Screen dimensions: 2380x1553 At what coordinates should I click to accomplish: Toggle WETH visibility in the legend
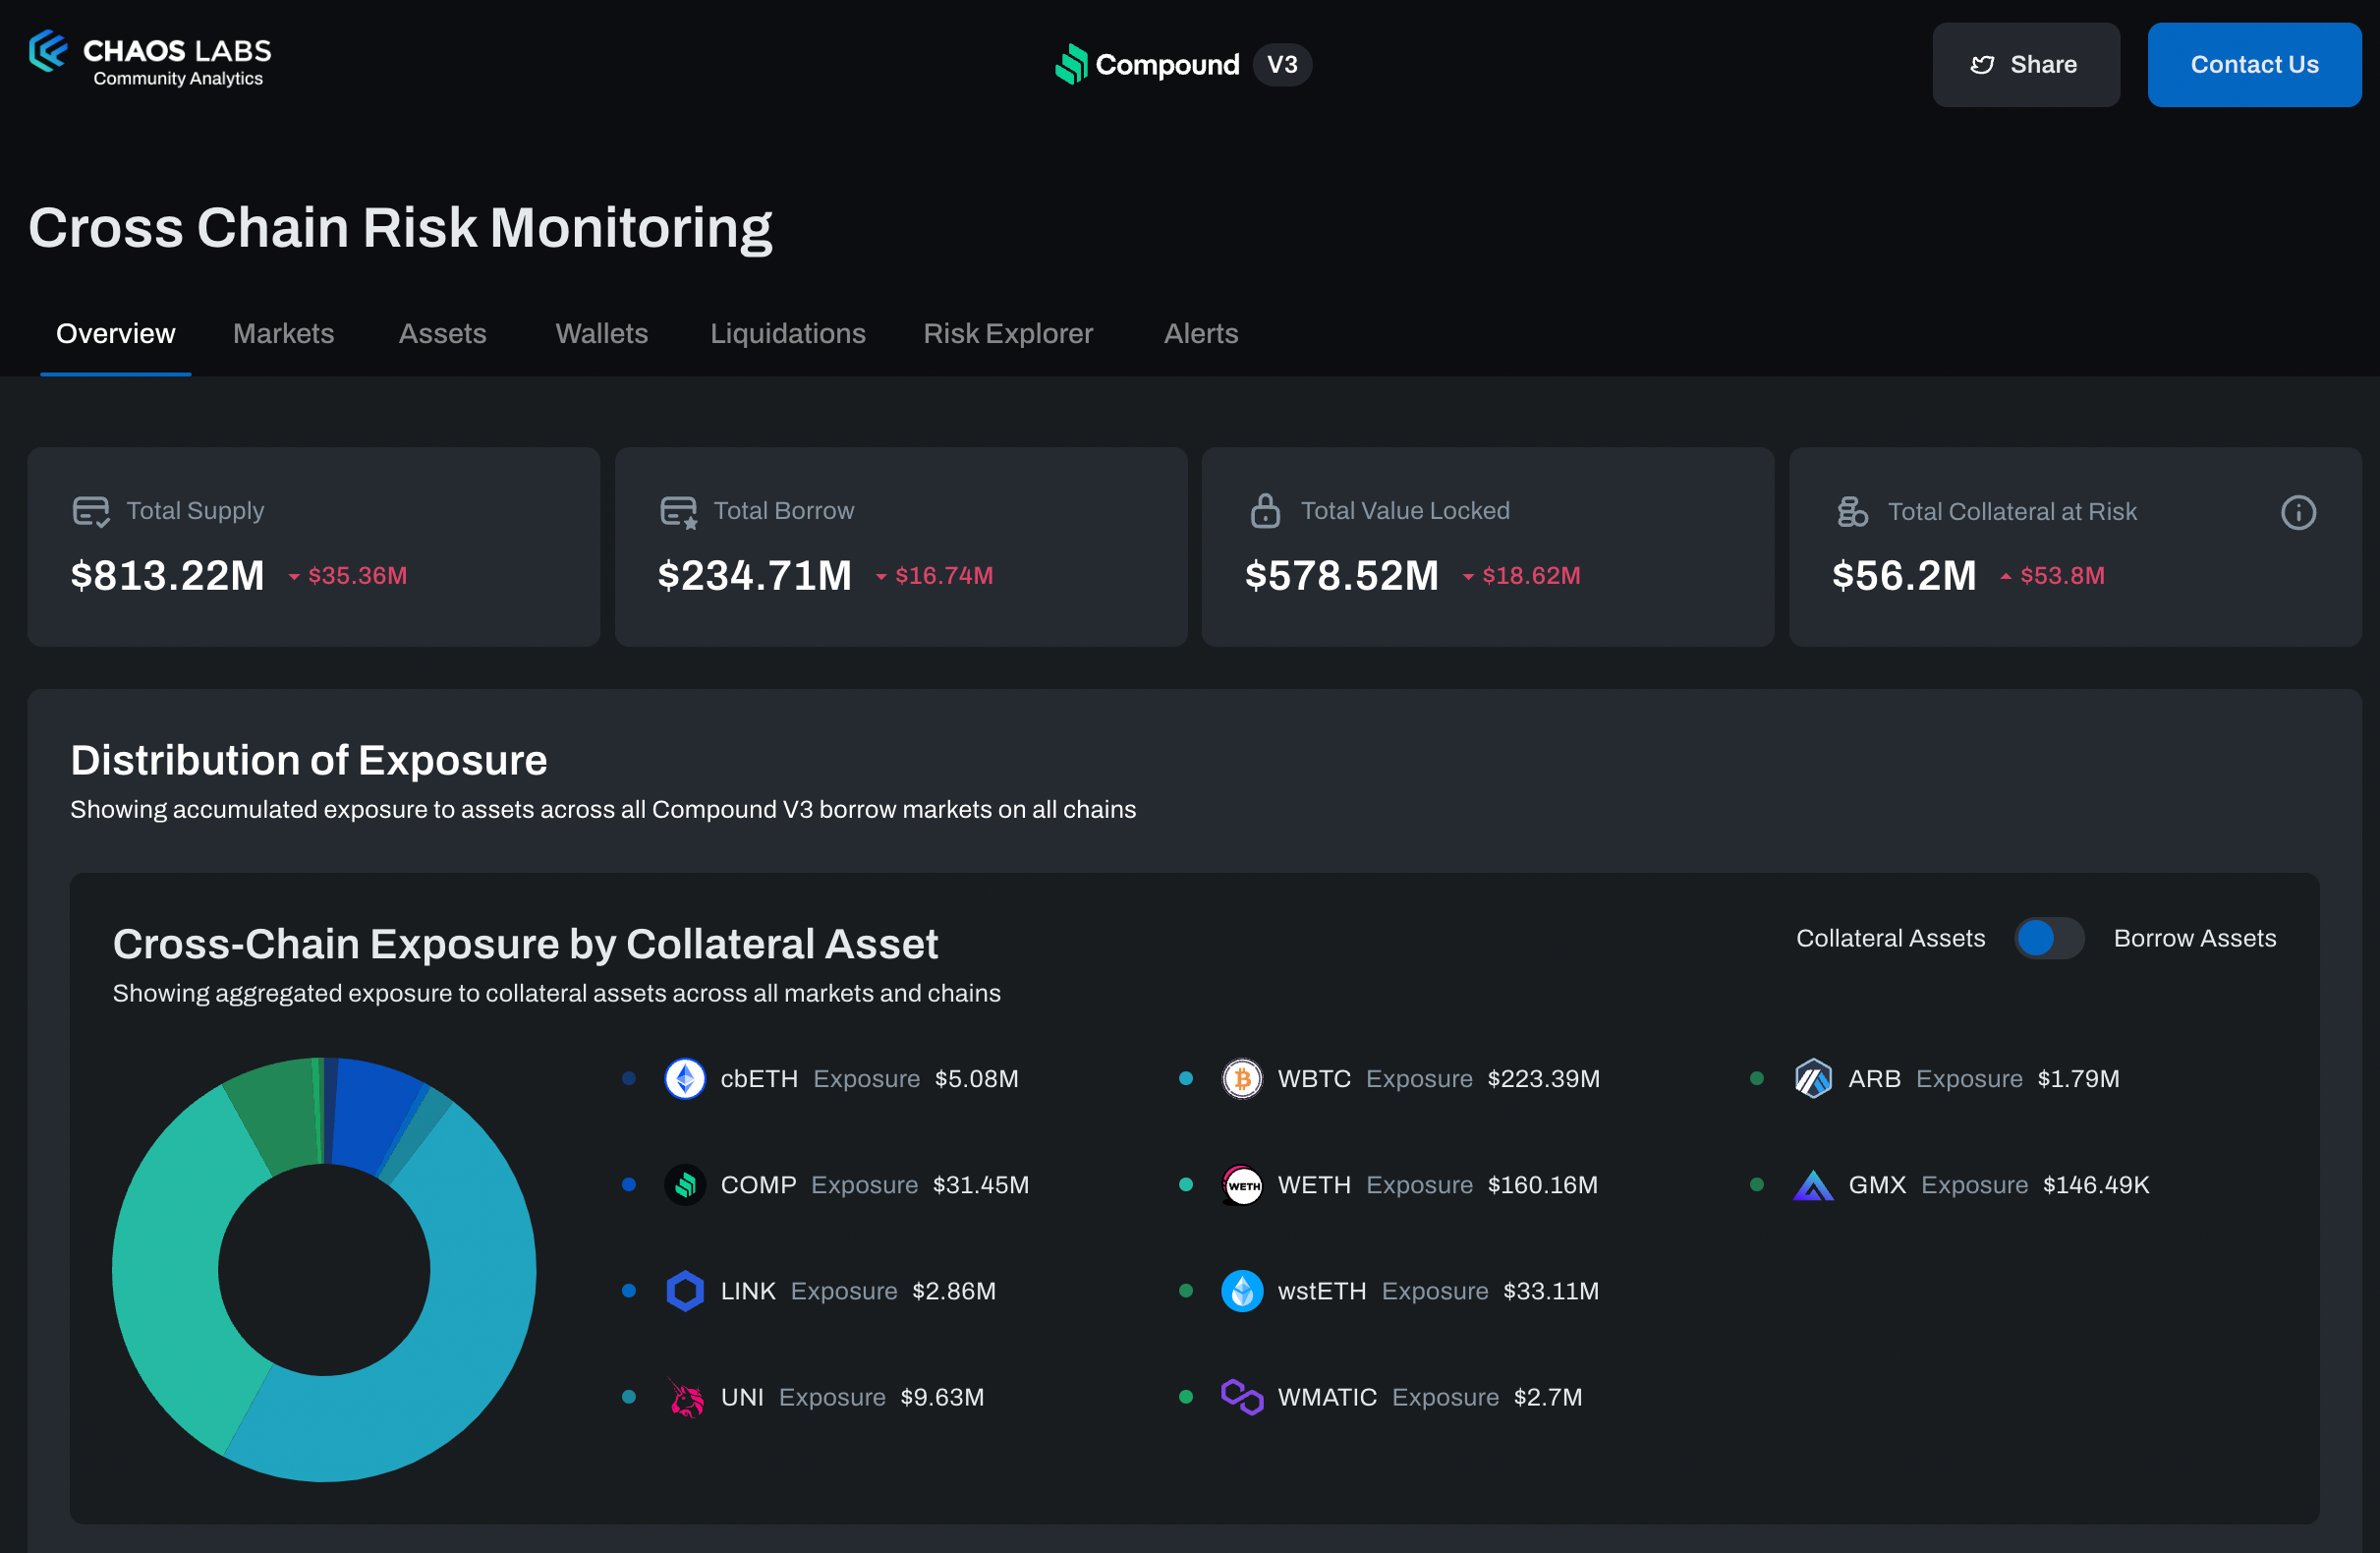pos(1186,1184)
